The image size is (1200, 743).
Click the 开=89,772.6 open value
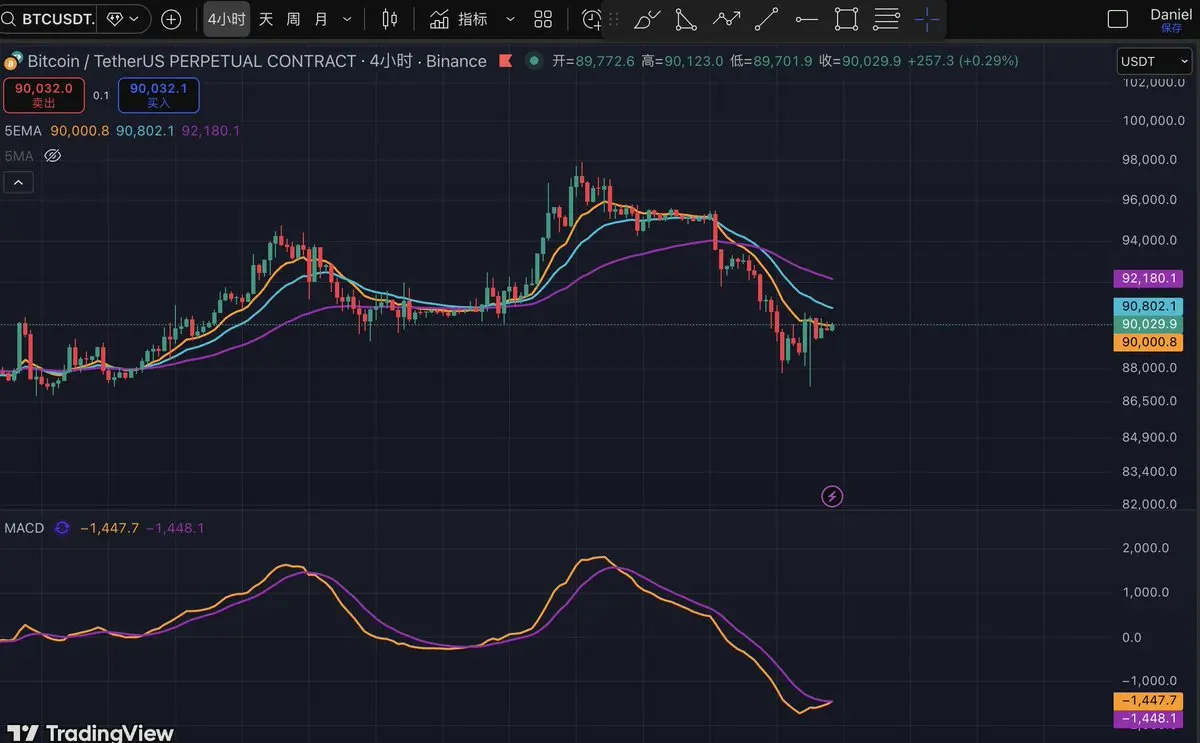click(593, 61)
